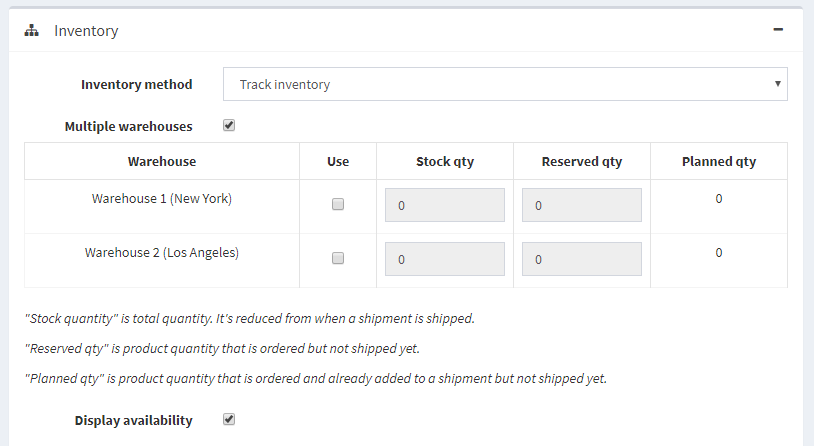Enable Use for Warehouse 2 (Los Angeles)
814x446 pixels.
click(338, 258)
